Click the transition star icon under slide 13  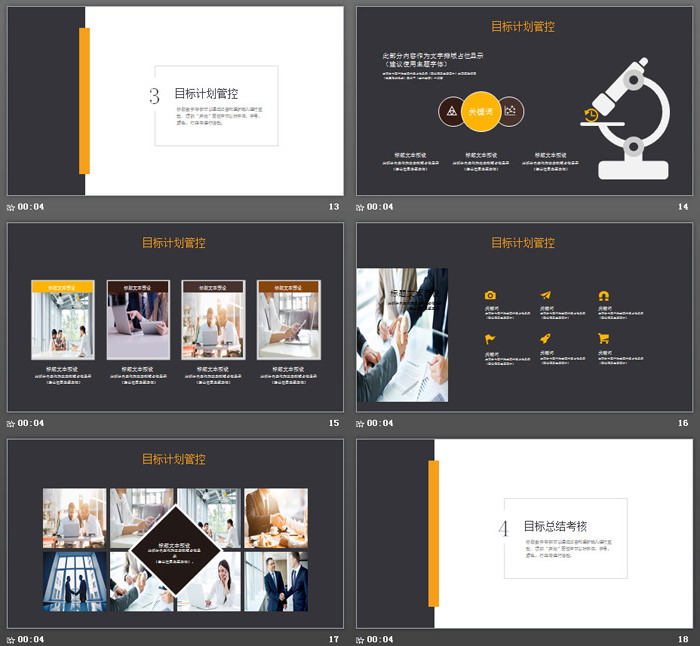(x=11, y=207)
